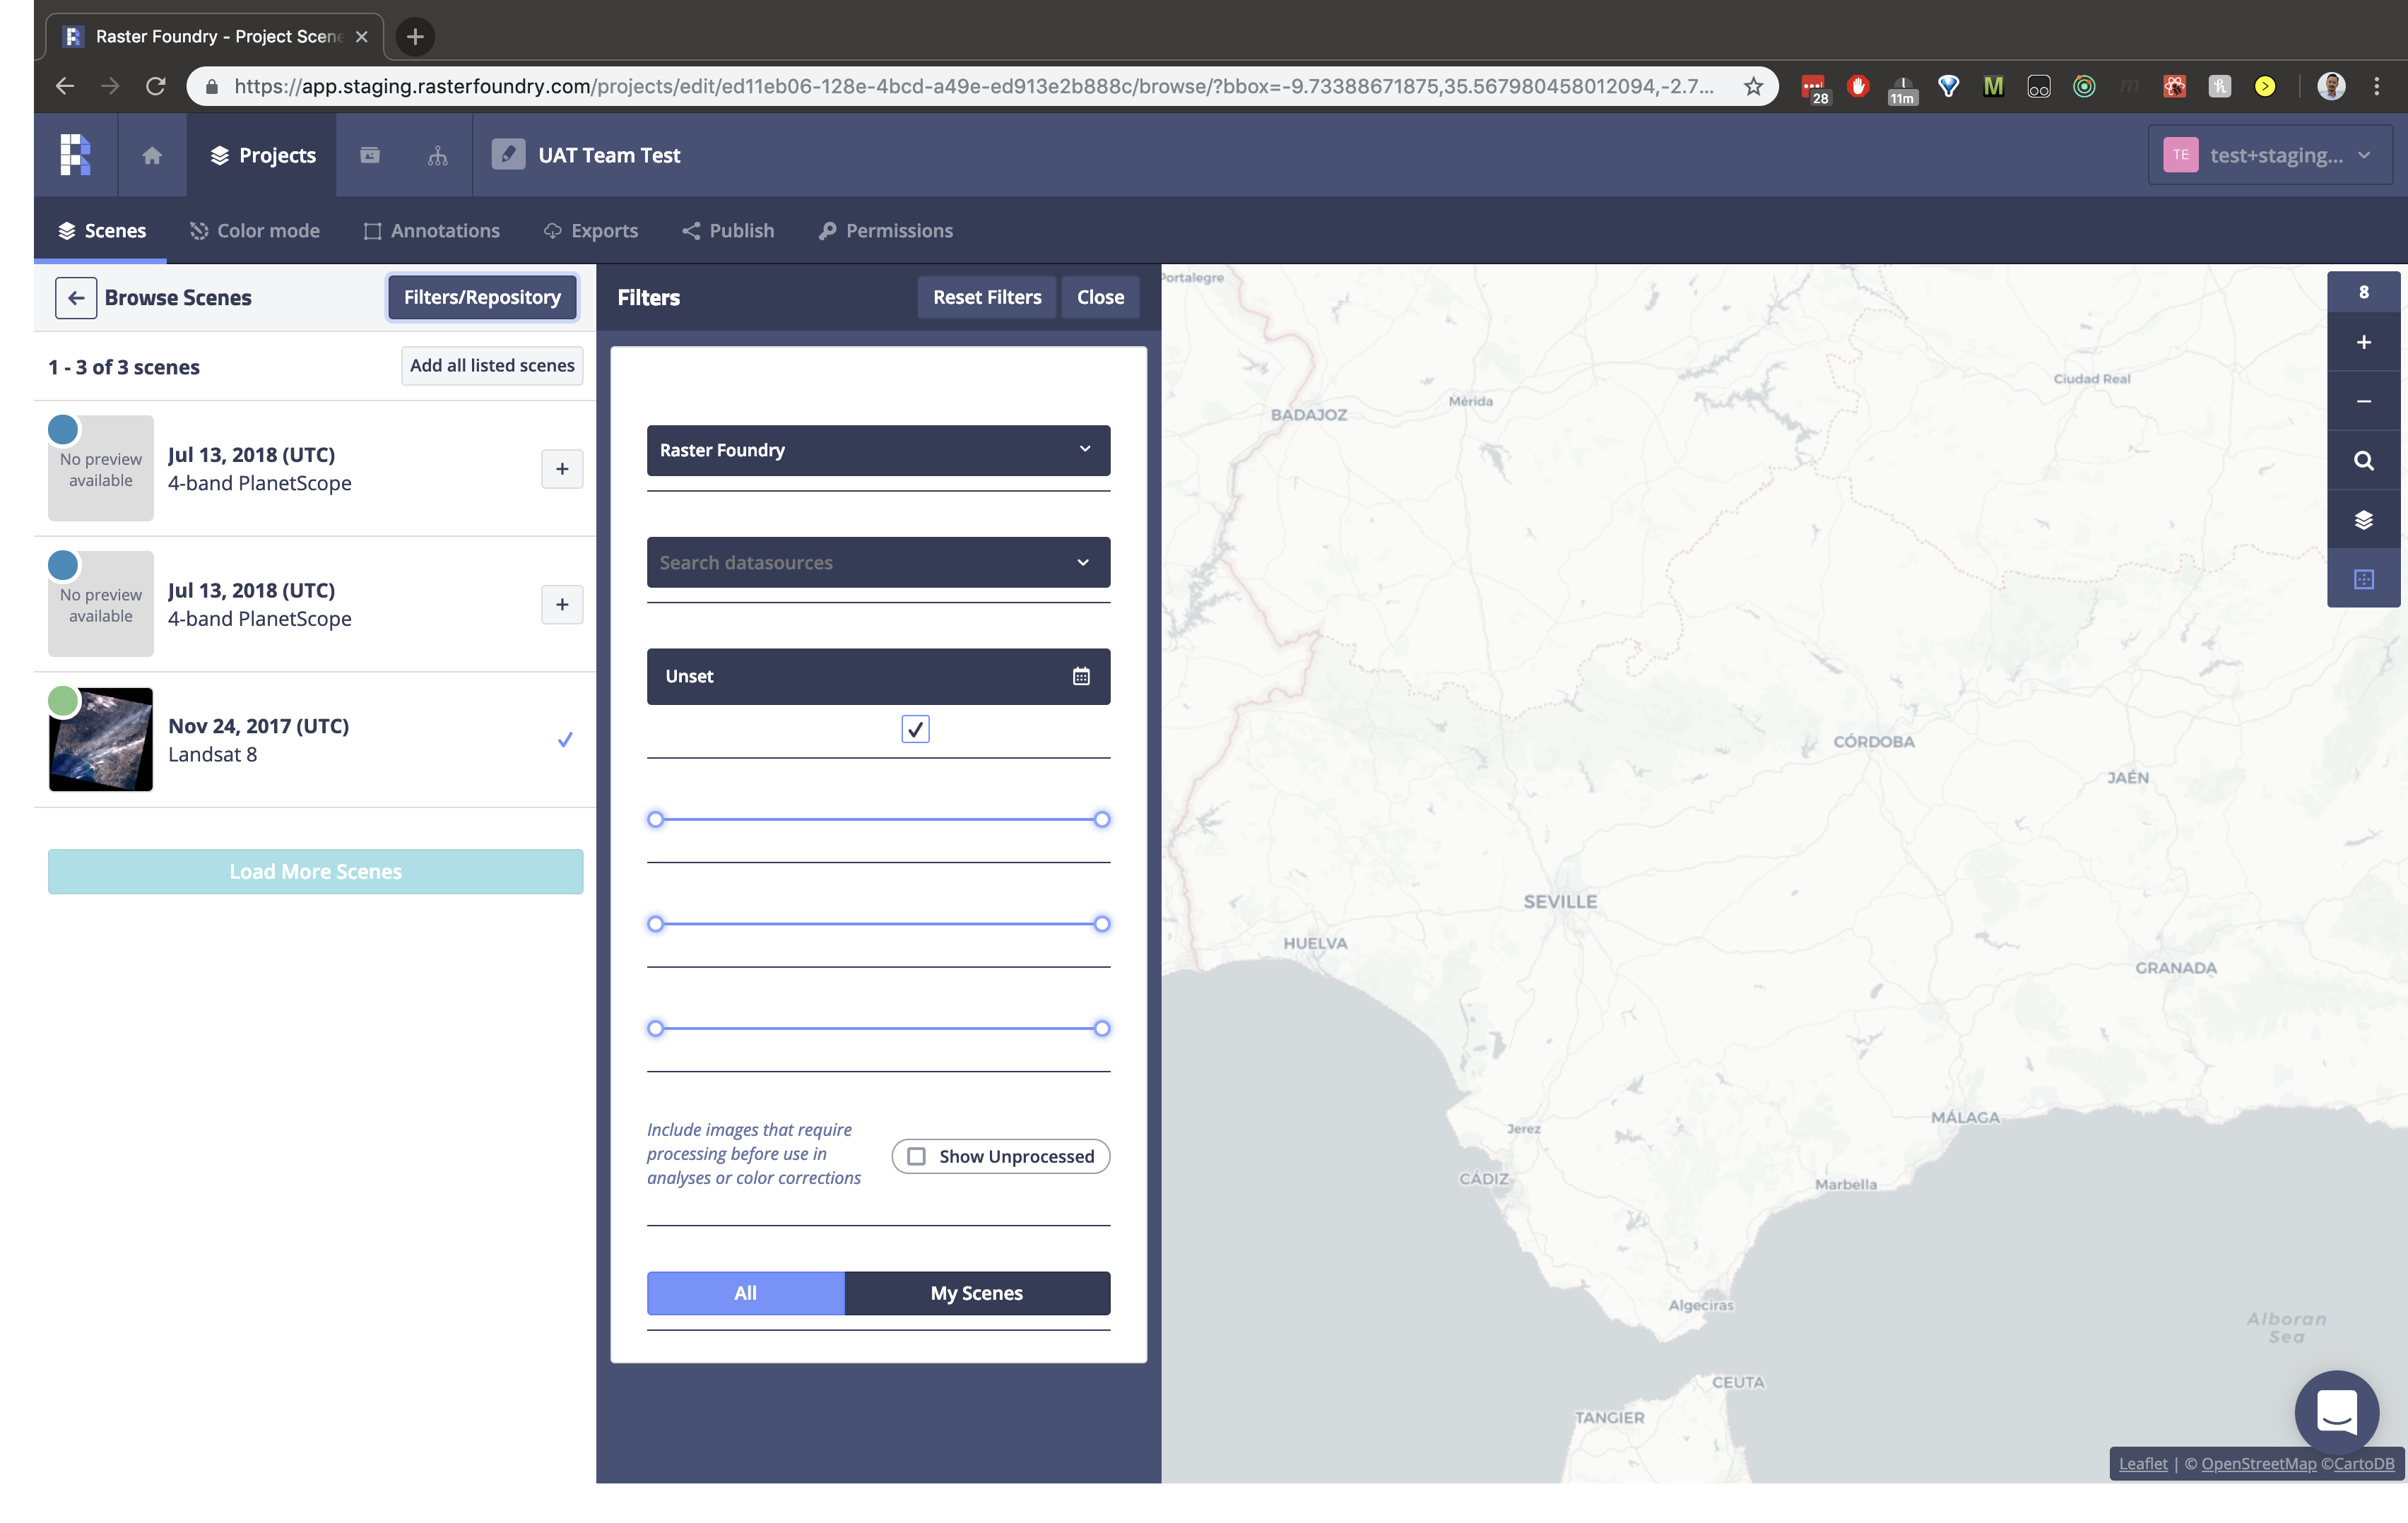Open the map search tool

coord(2363,460)
